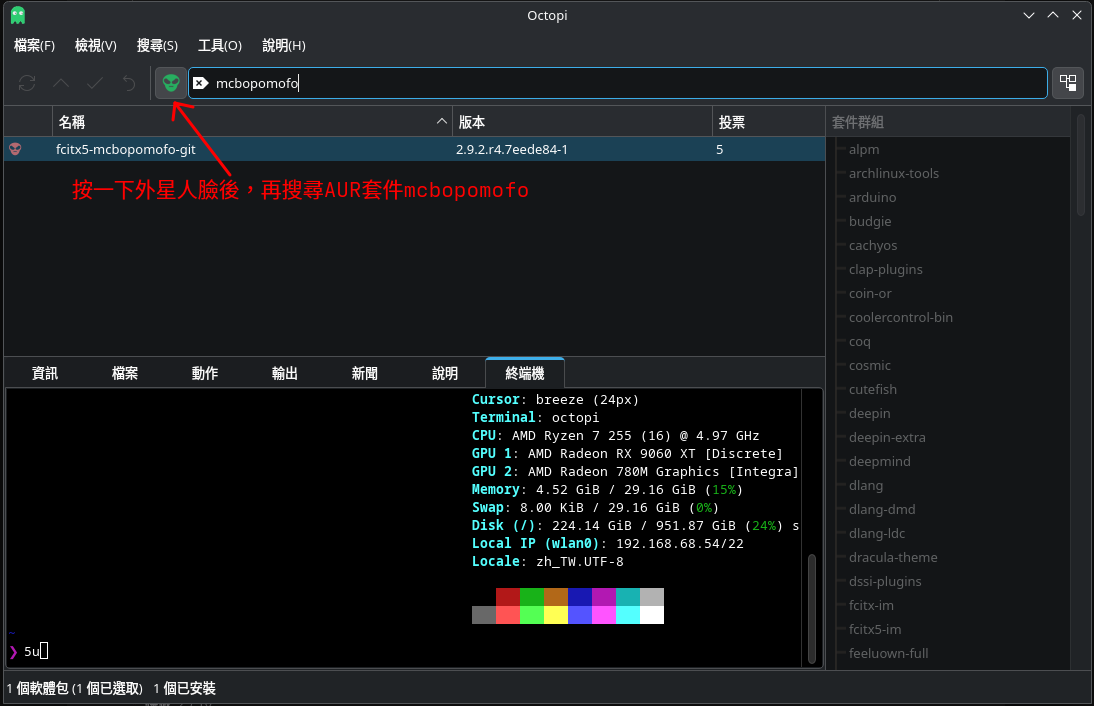Clear the search field with the X icon
The width and height of the screenshot is (1094, 706).
(x=200, y=83)
